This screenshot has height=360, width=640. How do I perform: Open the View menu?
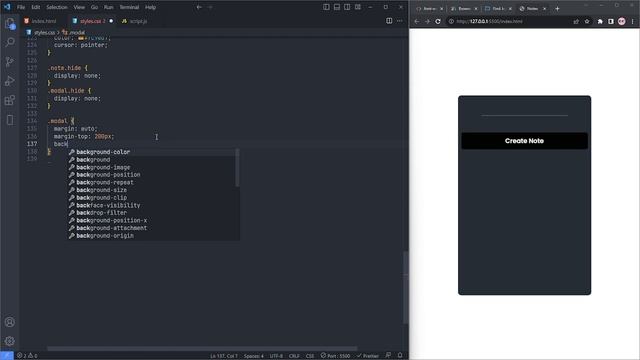79,7
